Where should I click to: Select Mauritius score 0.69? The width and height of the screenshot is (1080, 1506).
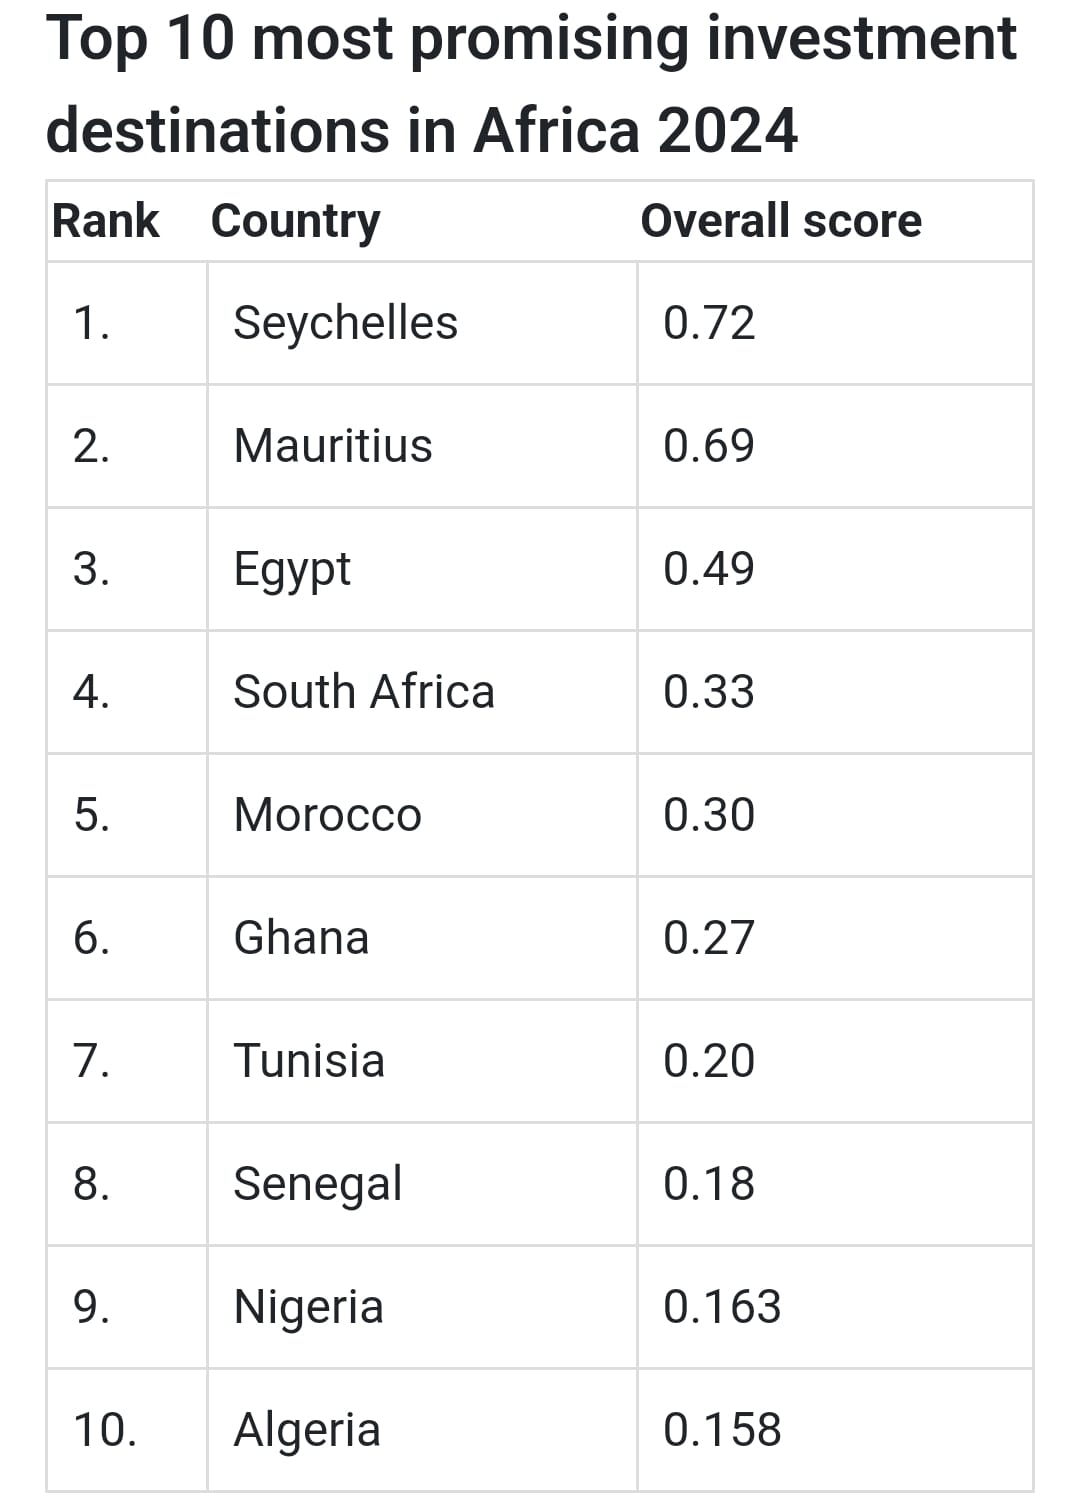click(x=709, y=446)
